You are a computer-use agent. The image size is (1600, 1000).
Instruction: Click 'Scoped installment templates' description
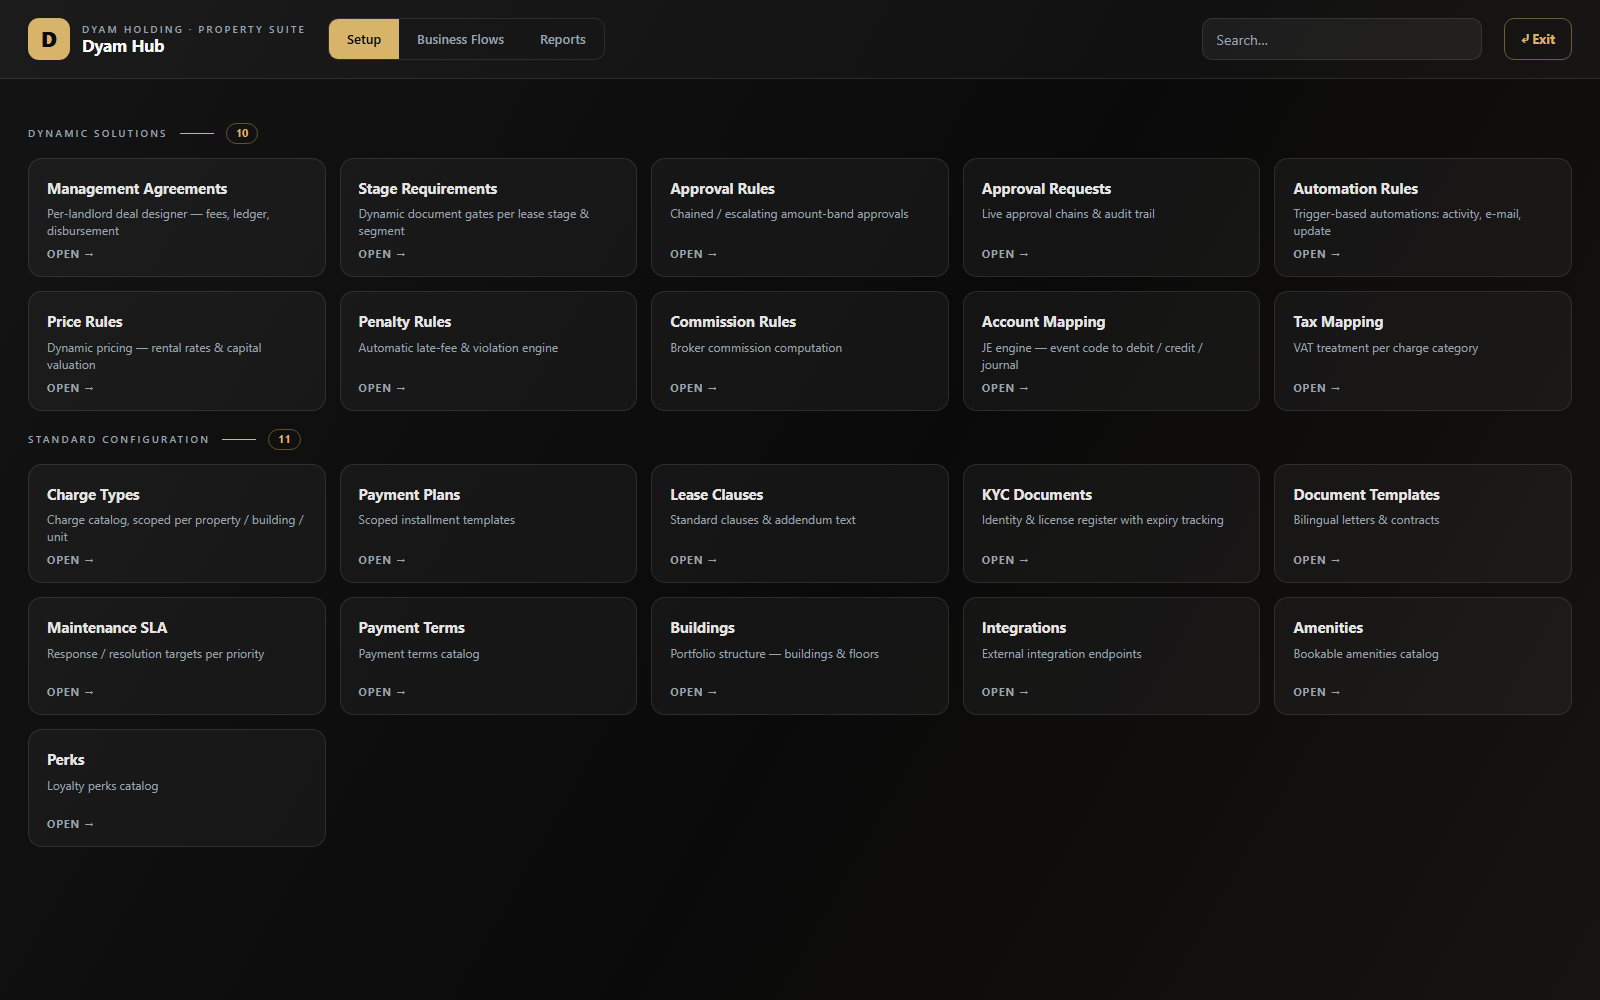tap(437, 520)
